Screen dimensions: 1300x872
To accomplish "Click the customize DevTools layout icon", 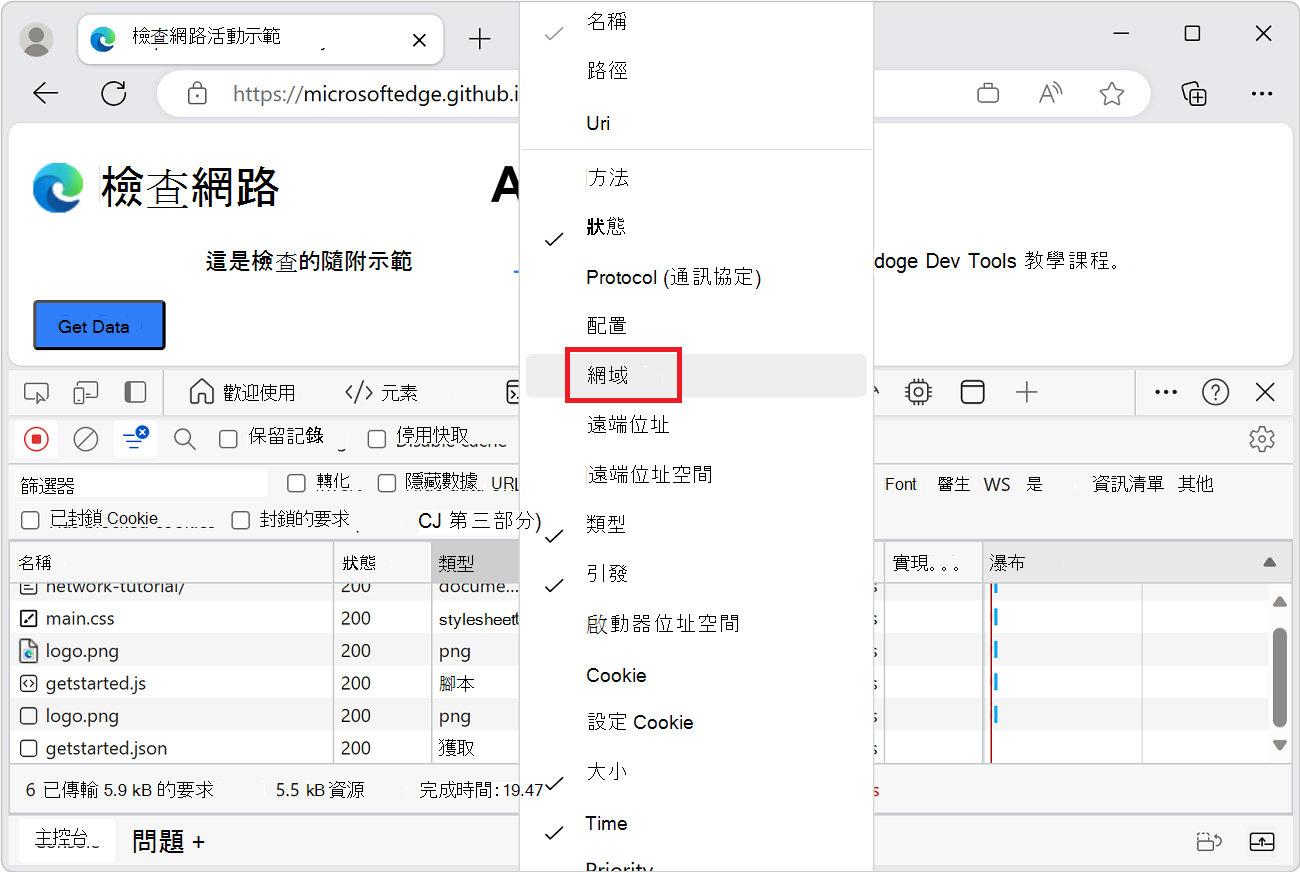I will 972,392.
